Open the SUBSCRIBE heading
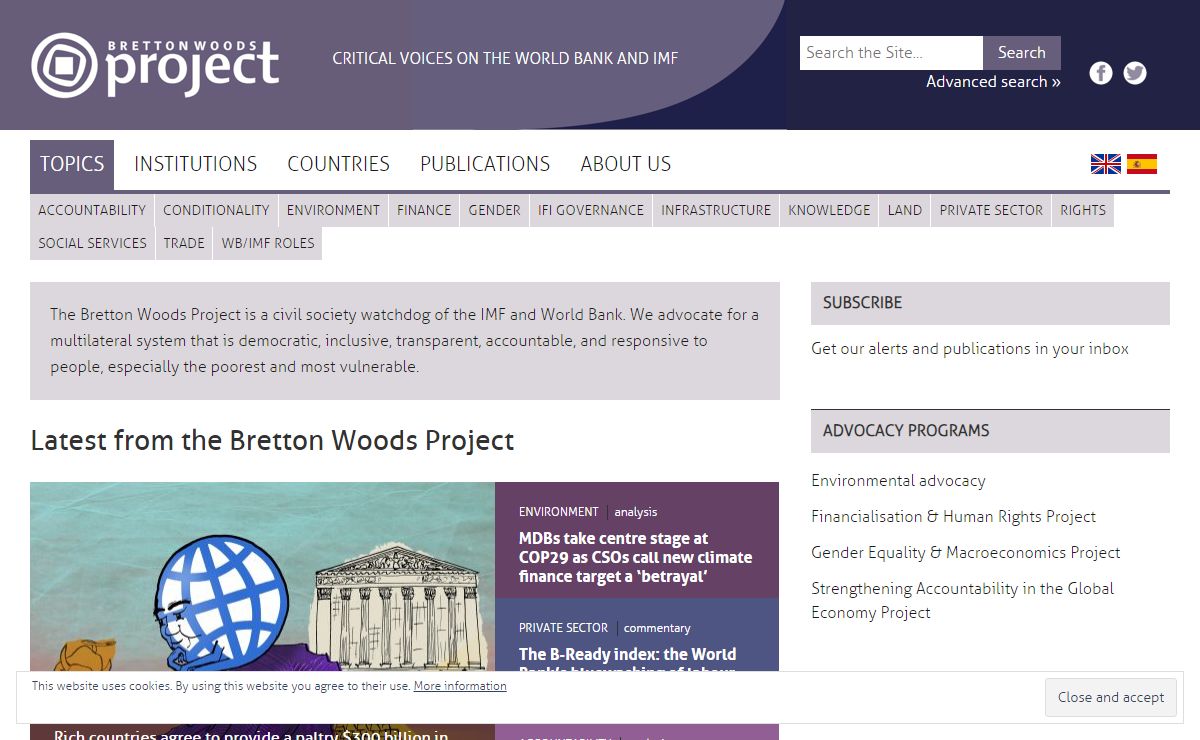This screenshot has height=740, width=1200. [990, 303]
